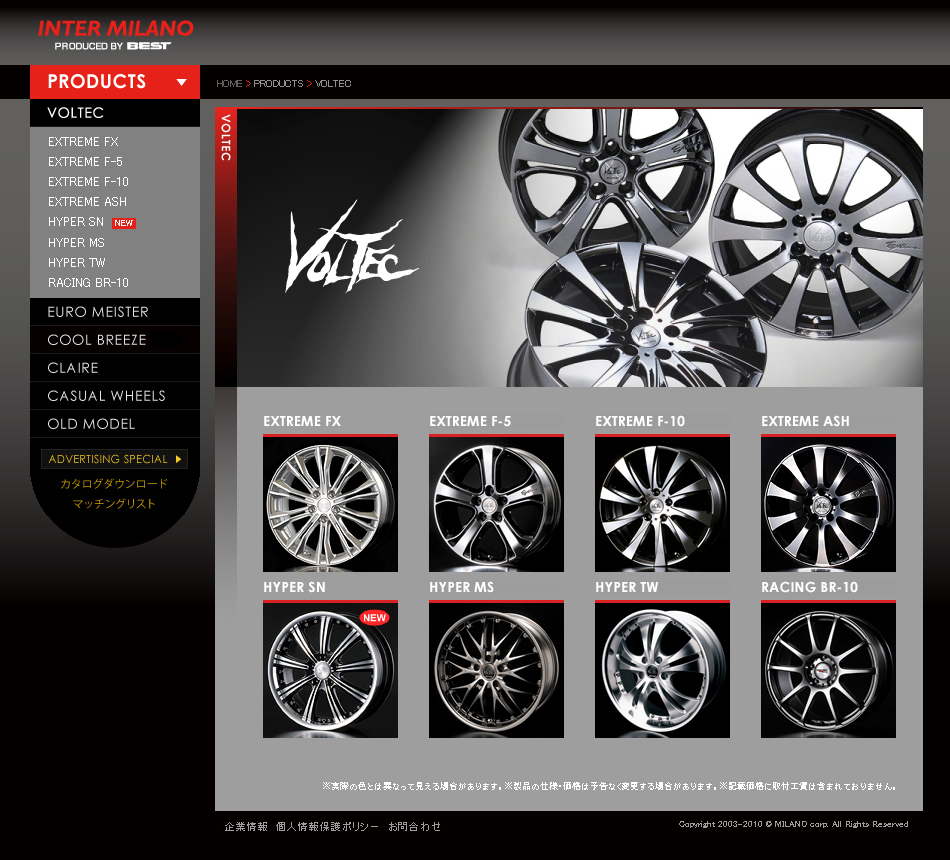This screenshot has width=950, height=860.
Task: Open the EXTREME ASH wheel thumbnail
Action: tap(828, 504)
